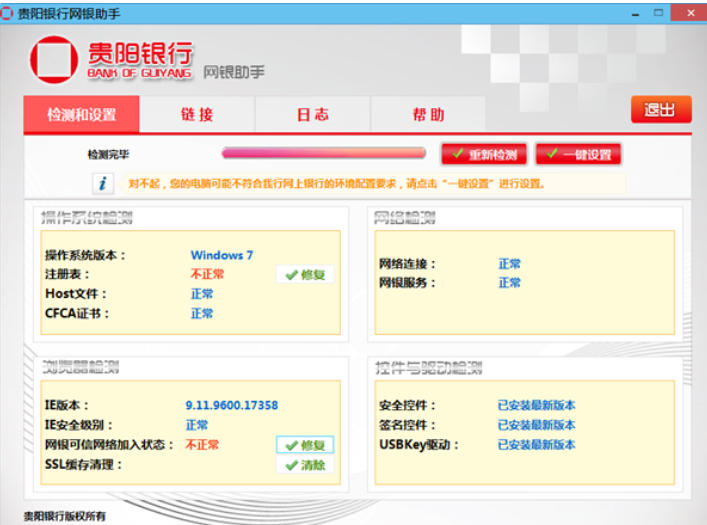Click the 浏览器检测 section heading
The width and height of the screenshot is (707, 525).
(81, 367)
